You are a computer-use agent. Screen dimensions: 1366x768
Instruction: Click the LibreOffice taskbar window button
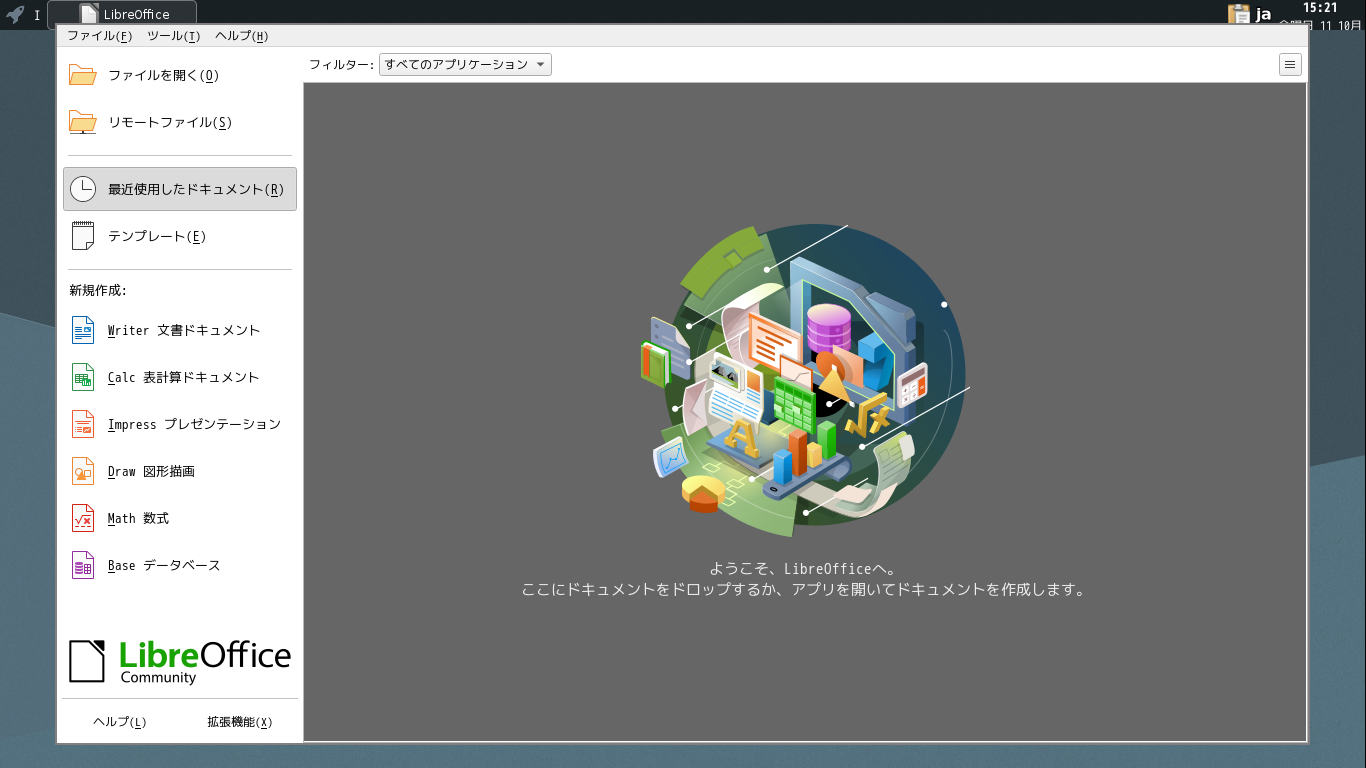[122, 14]
